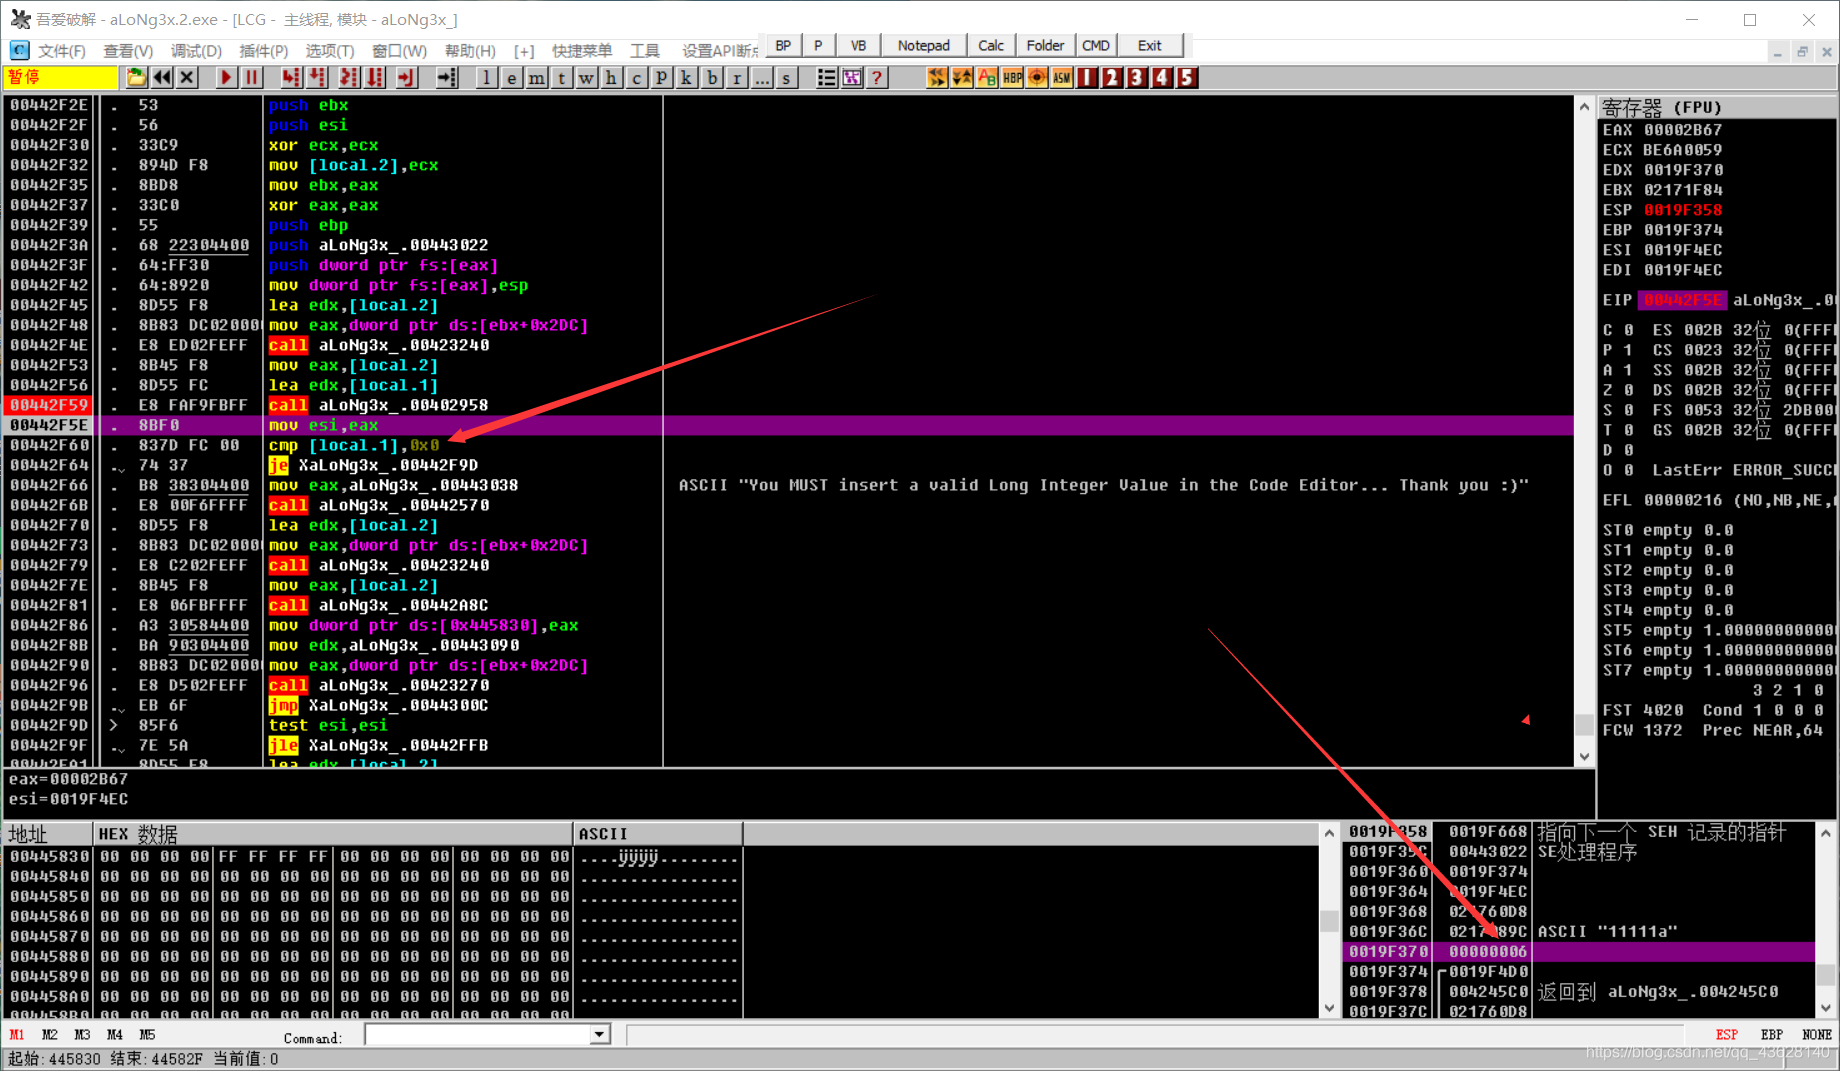The image size is (1840, 1071).
Task: Click the CMD button
Action: pyautogui.click(x=1096, y=46)
